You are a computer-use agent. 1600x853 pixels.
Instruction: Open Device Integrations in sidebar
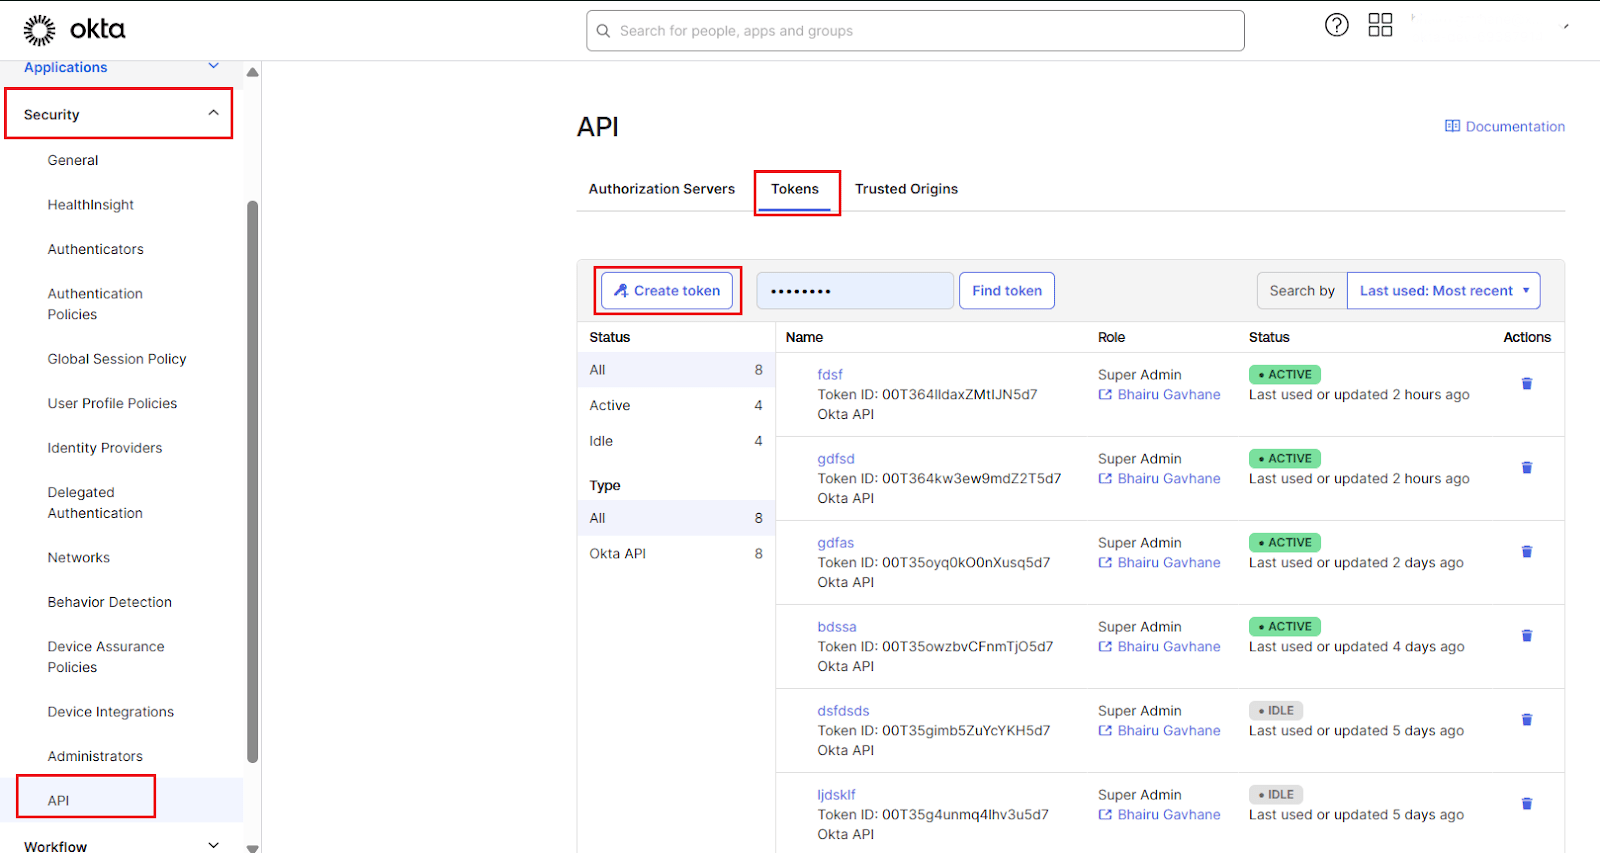[111, 712]
